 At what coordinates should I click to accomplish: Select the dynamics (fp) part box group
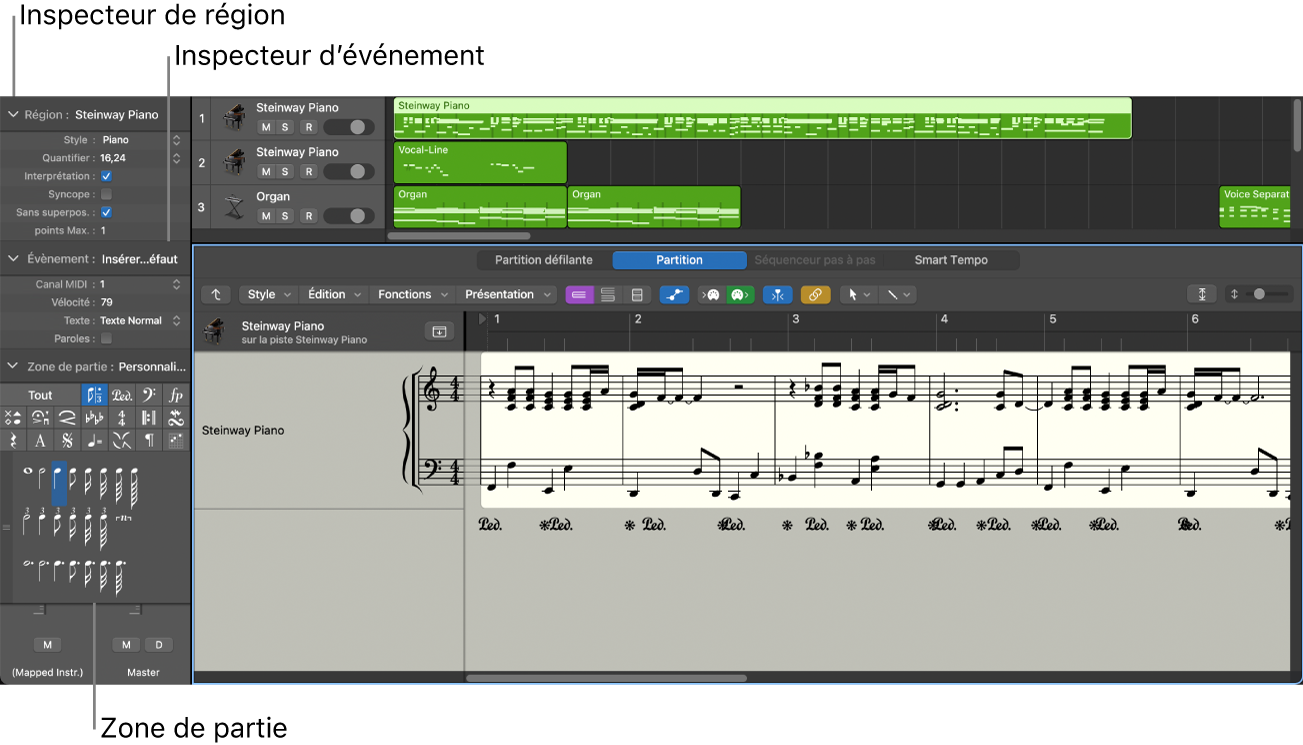tap(176, 395)
